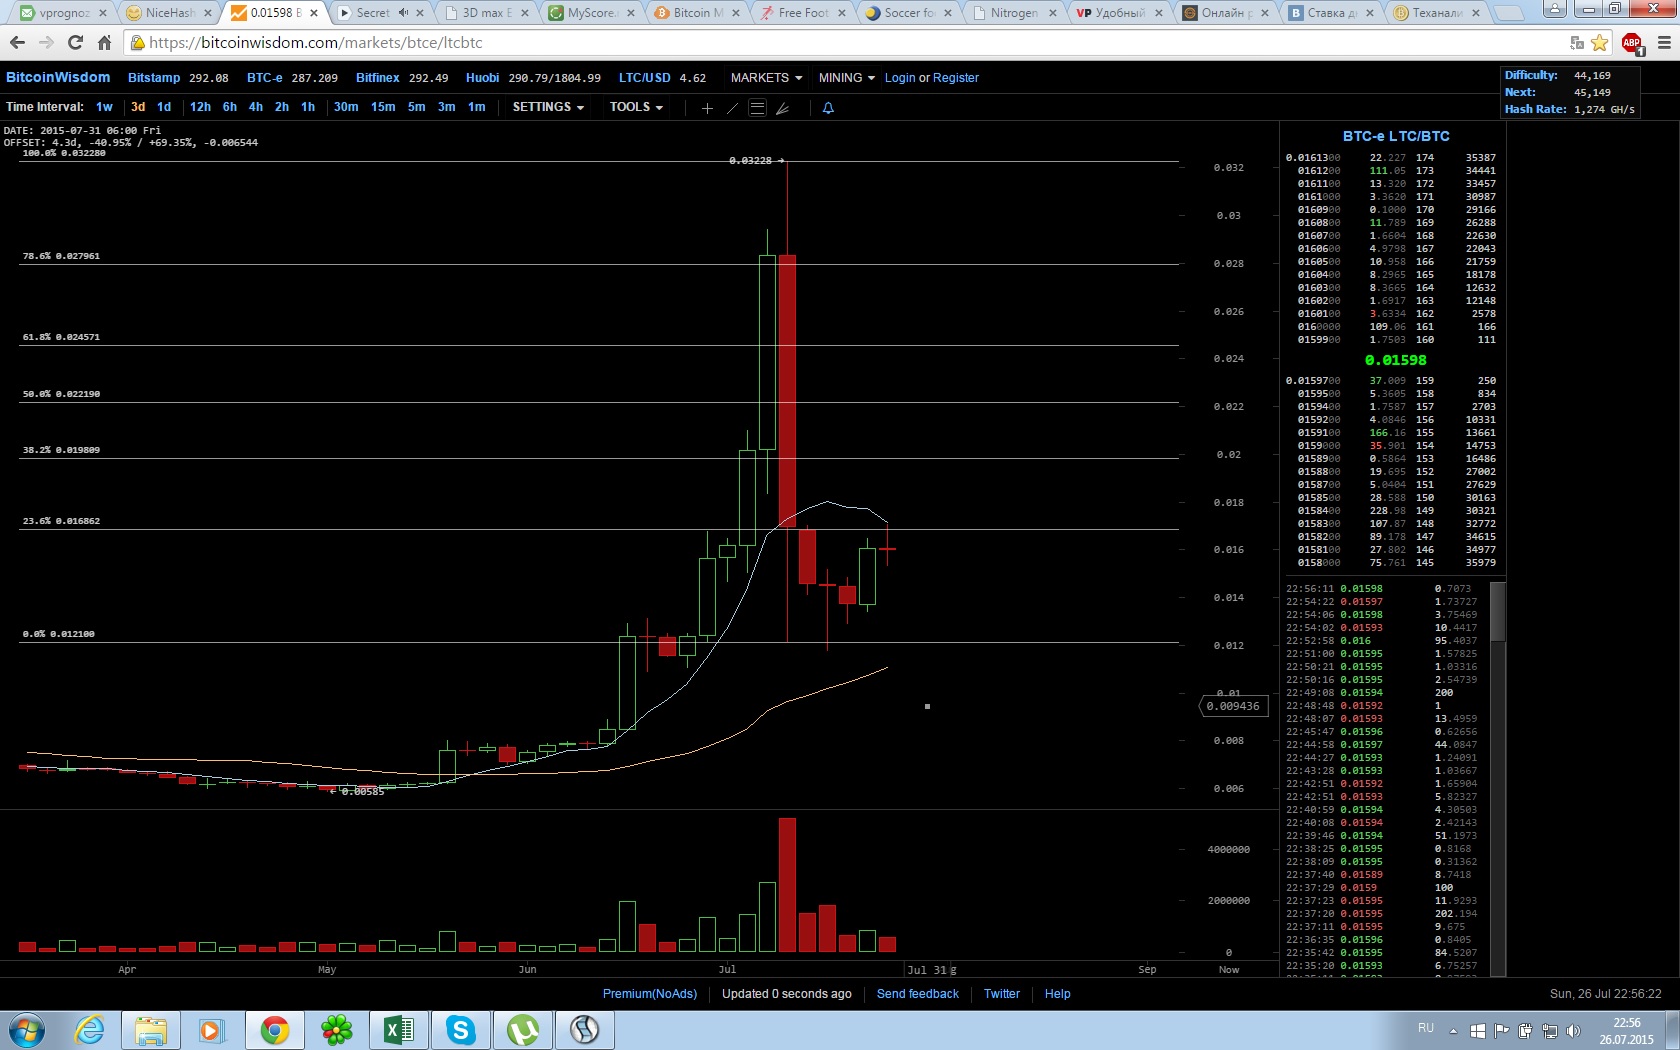Select the Fibonacci fan lines tool
The image size is (1680, 1050).
coord(782,108)
